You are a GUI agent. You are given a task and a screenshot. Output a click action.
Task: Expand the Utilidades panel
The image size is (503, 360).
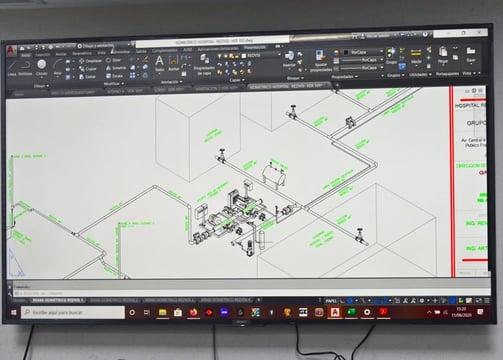pos(420,75)
